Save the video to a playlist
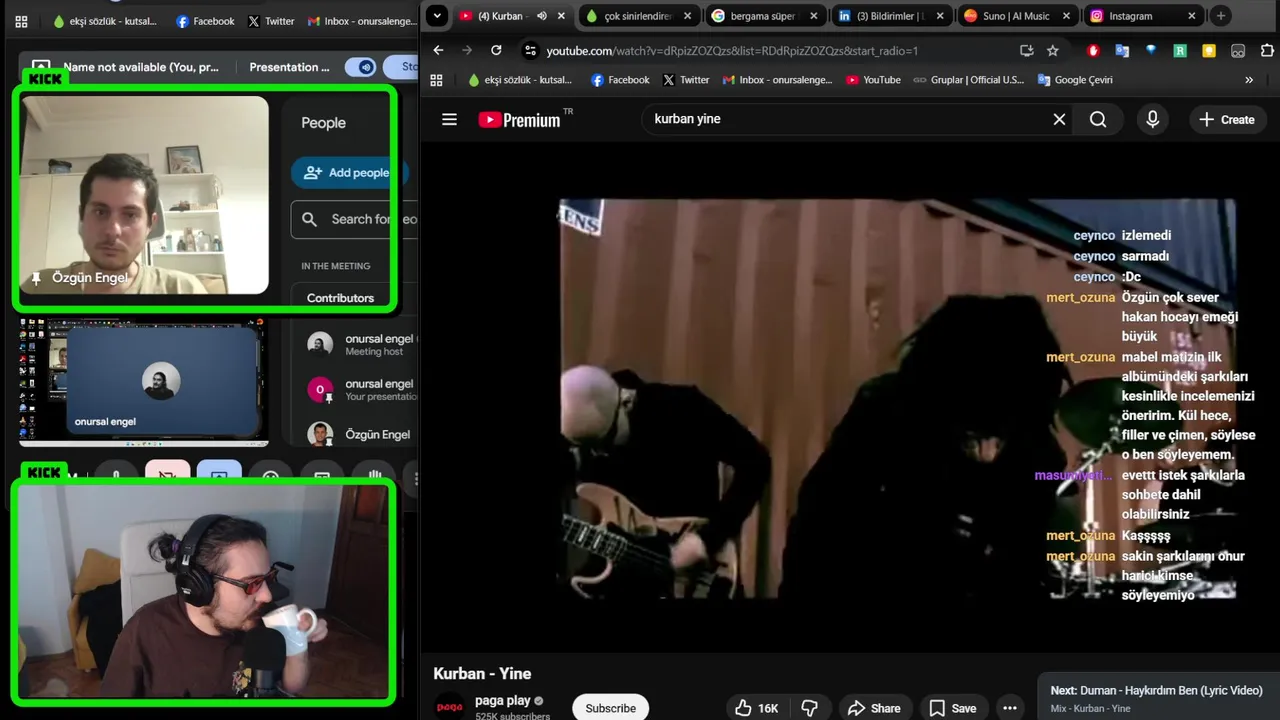The image size is (1280, 720). click(x=952, y=708)
